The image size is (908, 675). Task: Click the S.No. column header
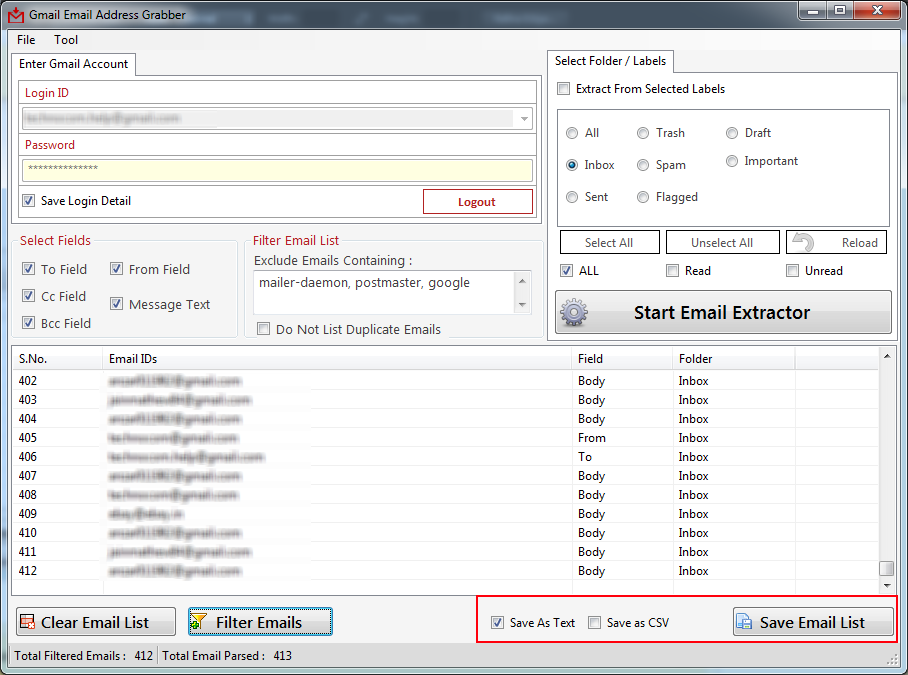(57, 359)
